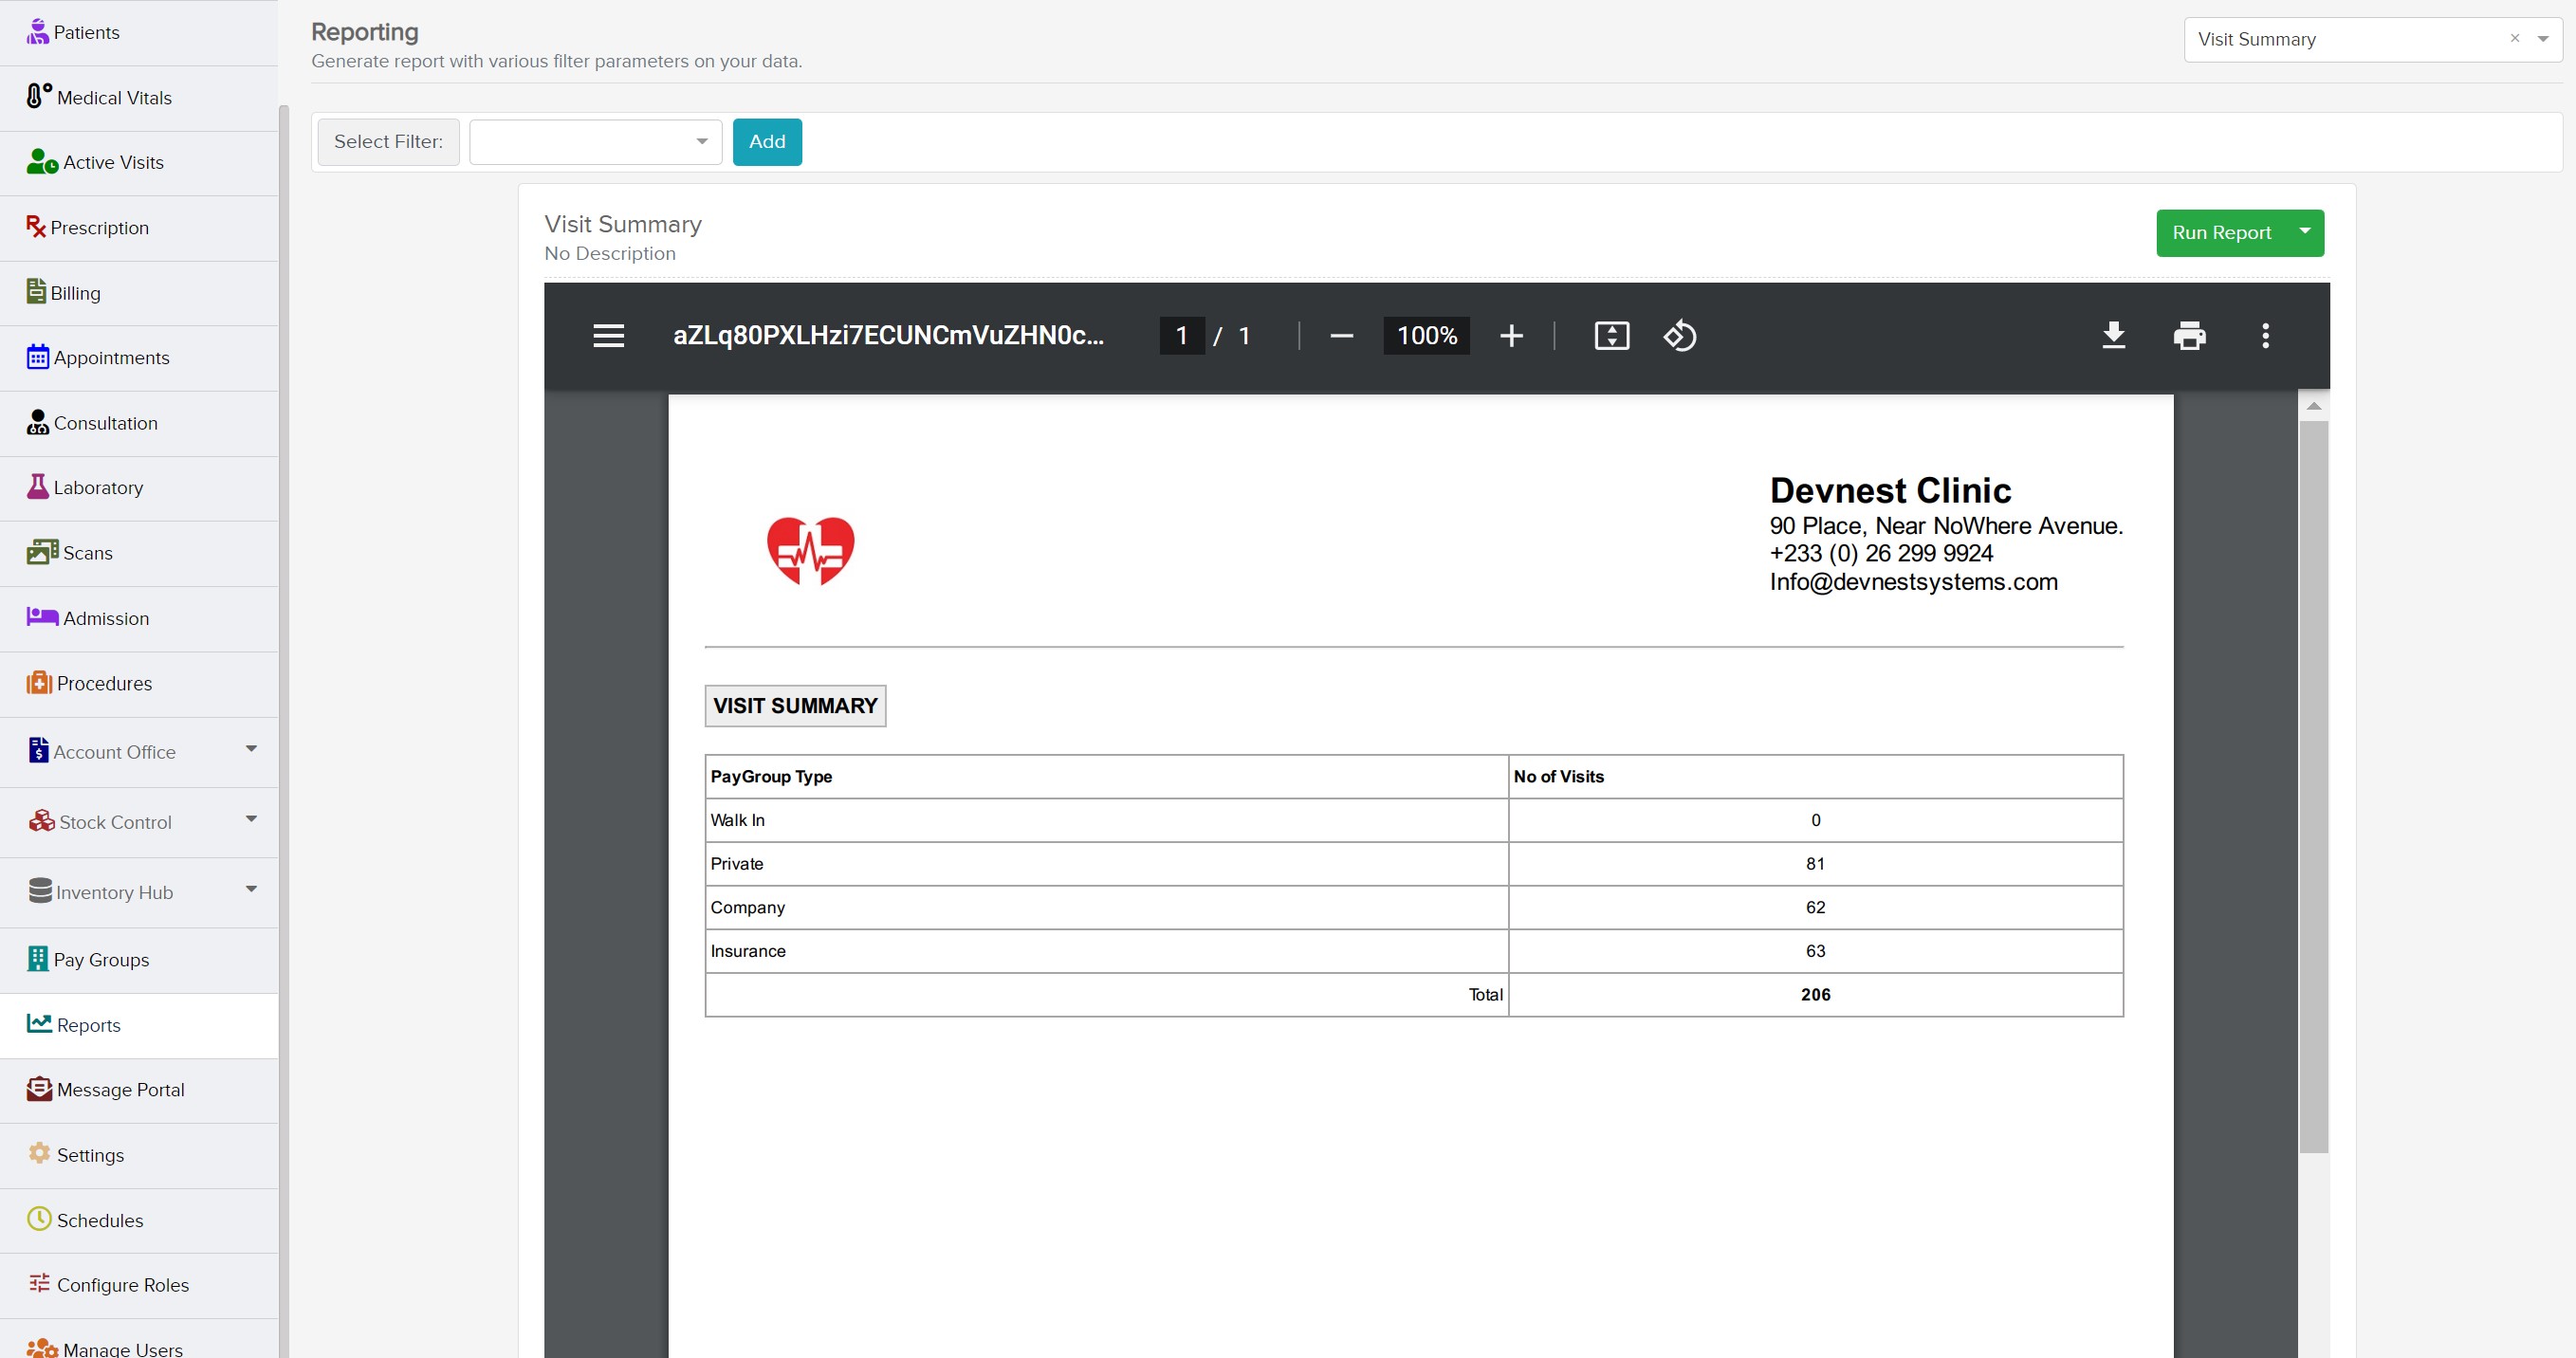Image resolution: width=2576 pixels, height=1358 pixels.
Task: Click the Admission bed icon
Action: 42,617
